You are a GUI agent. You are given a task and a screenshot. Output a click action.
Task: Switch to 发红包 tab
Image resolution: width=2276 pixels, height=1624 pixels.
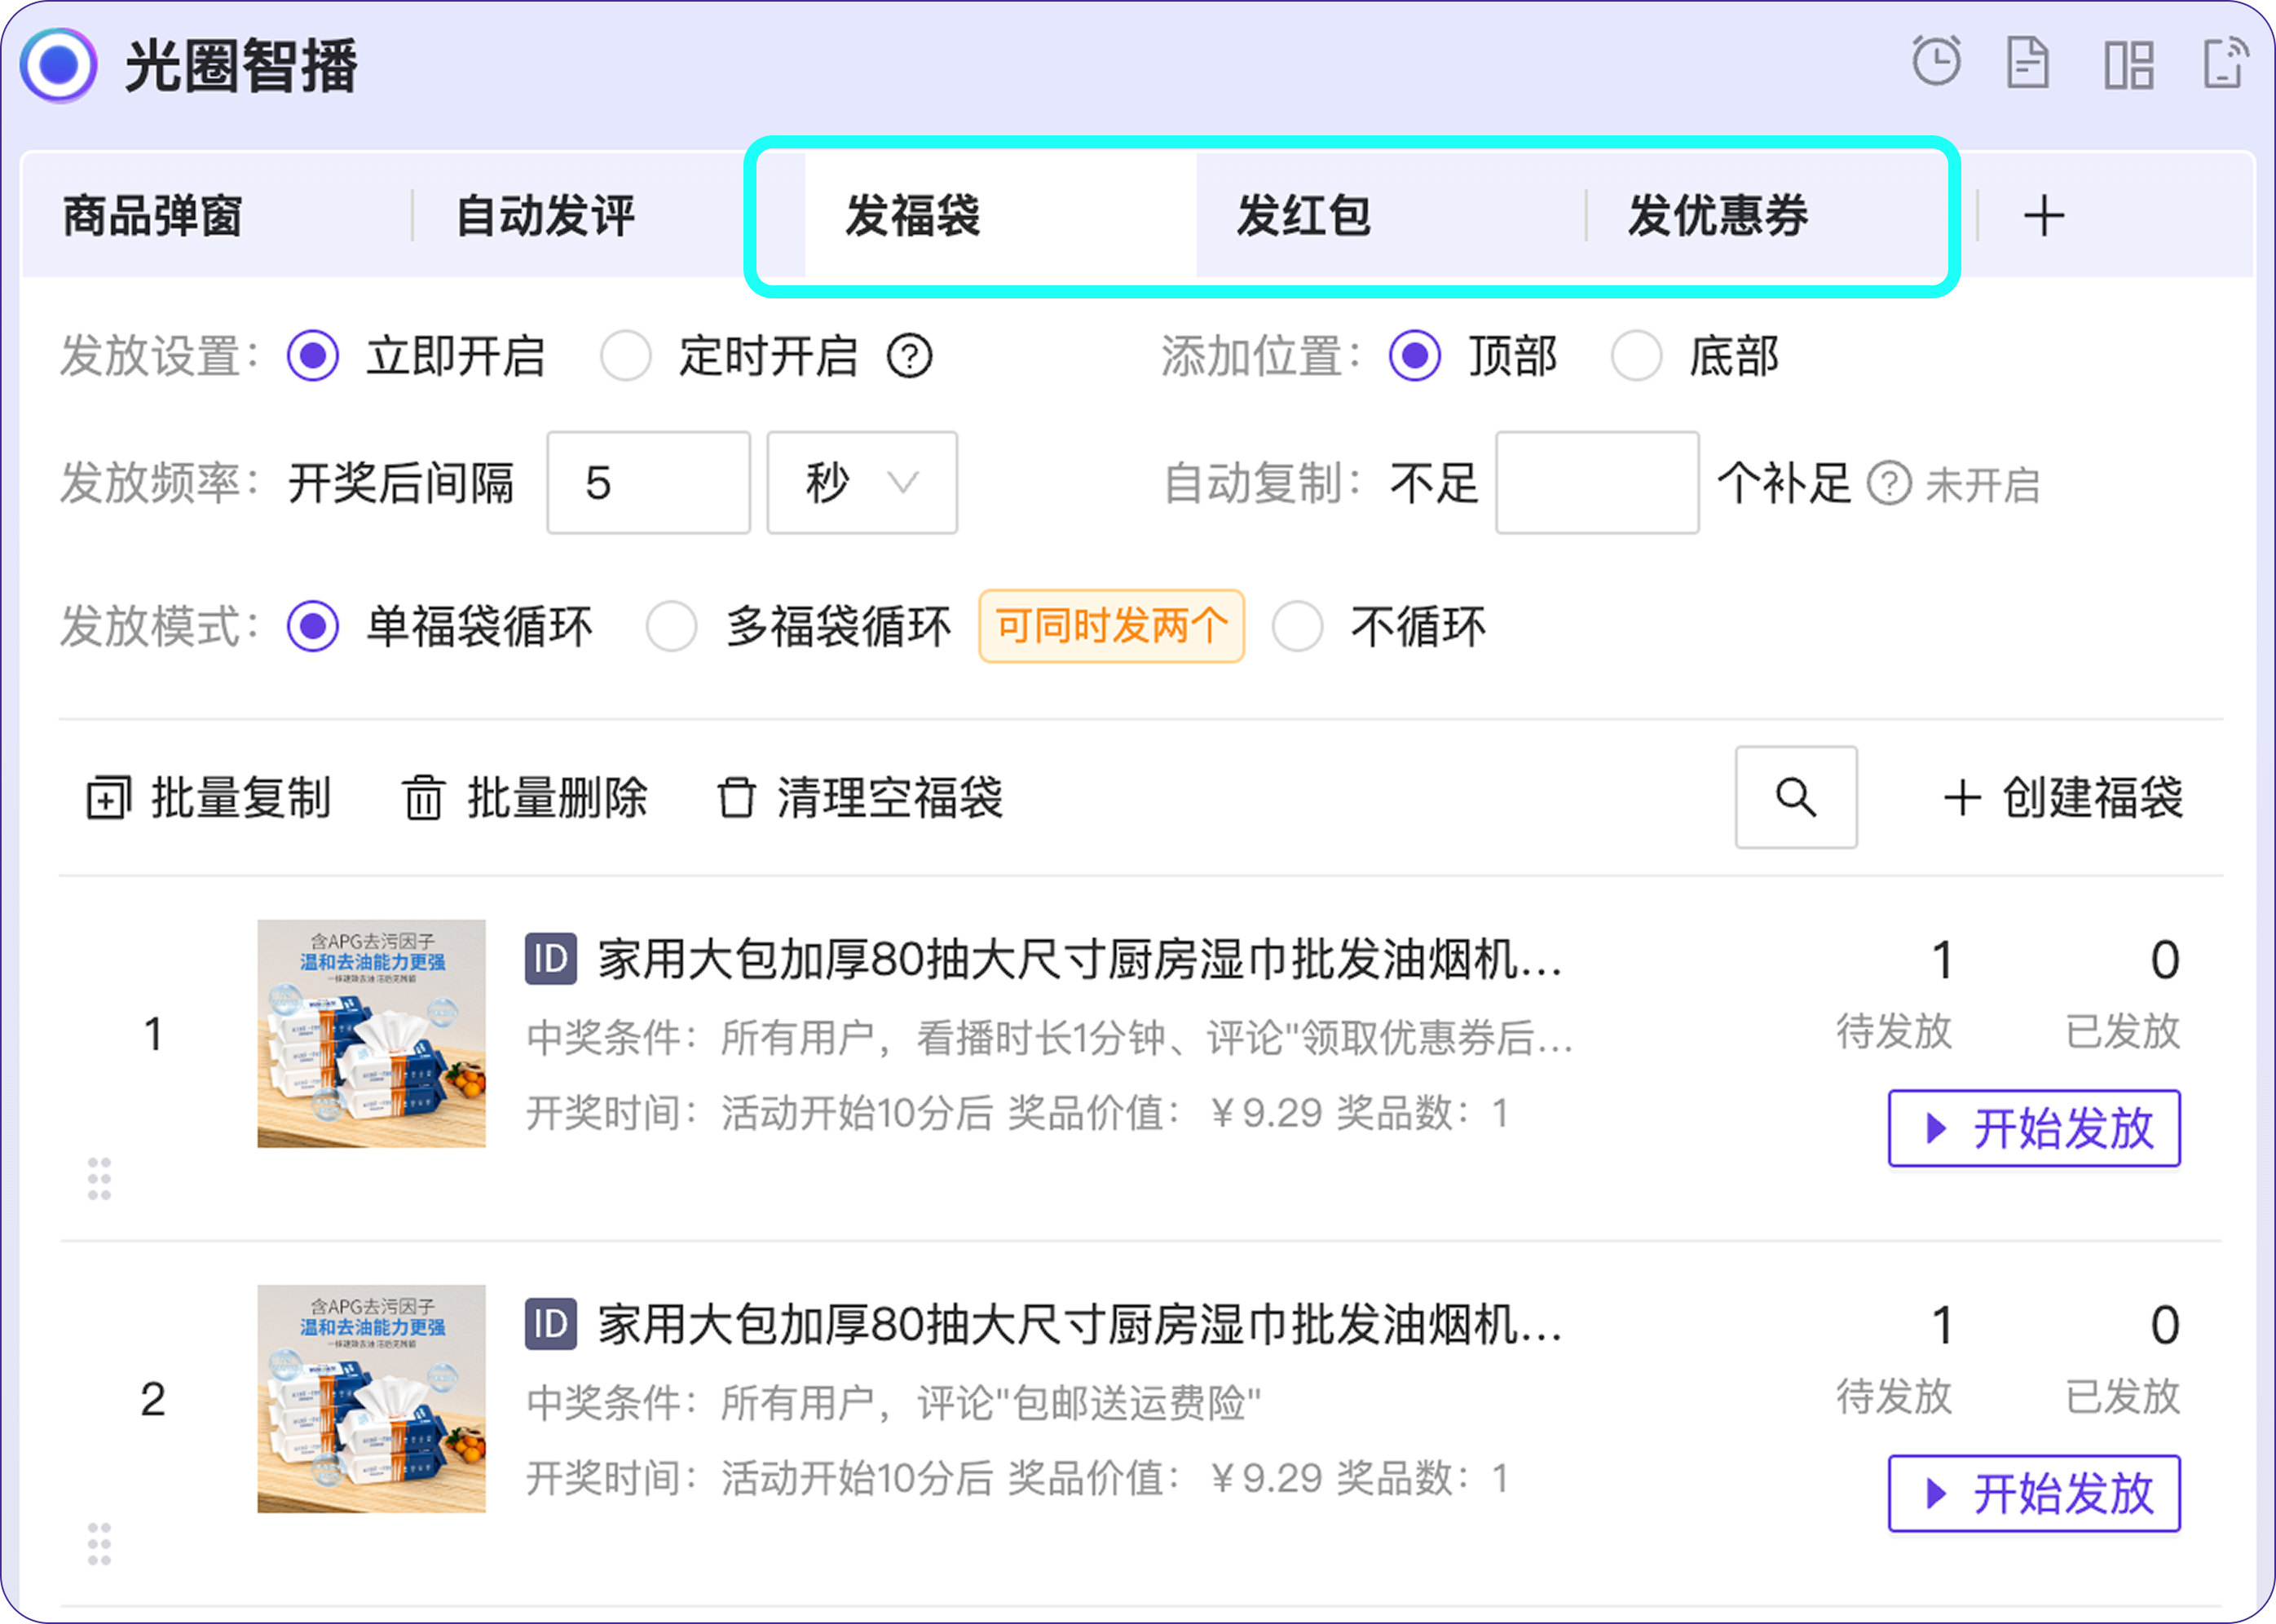[x=1303, y=216]
